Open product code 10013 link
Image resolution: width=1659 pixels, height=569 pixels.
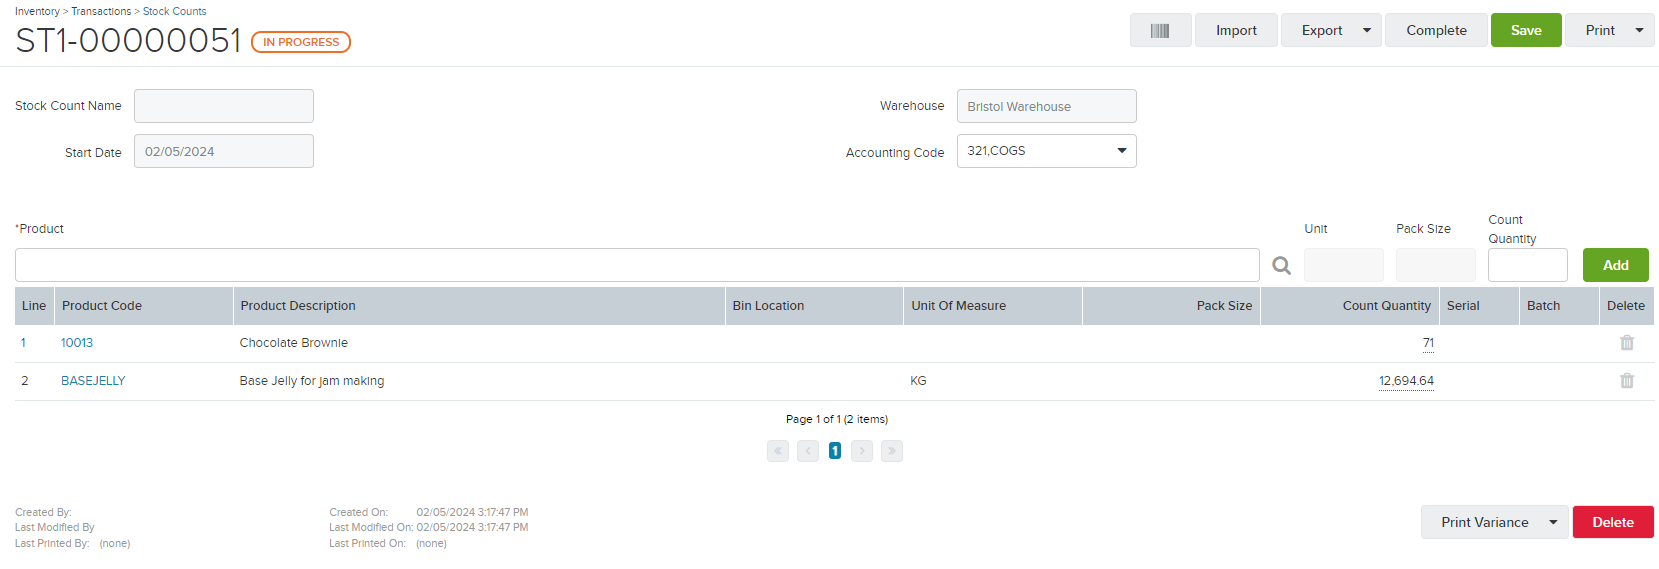click(x=77, y=343)
